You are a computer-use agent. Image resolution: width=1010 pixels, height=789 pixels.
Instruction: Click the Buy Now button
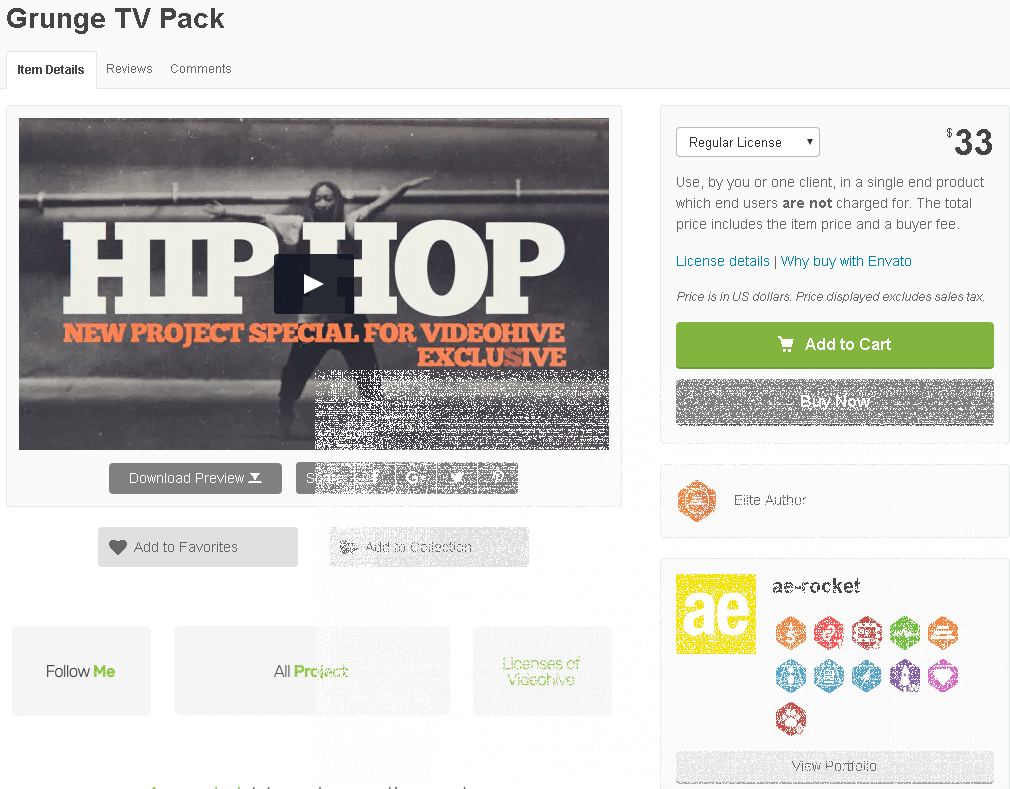coord(835,402)
